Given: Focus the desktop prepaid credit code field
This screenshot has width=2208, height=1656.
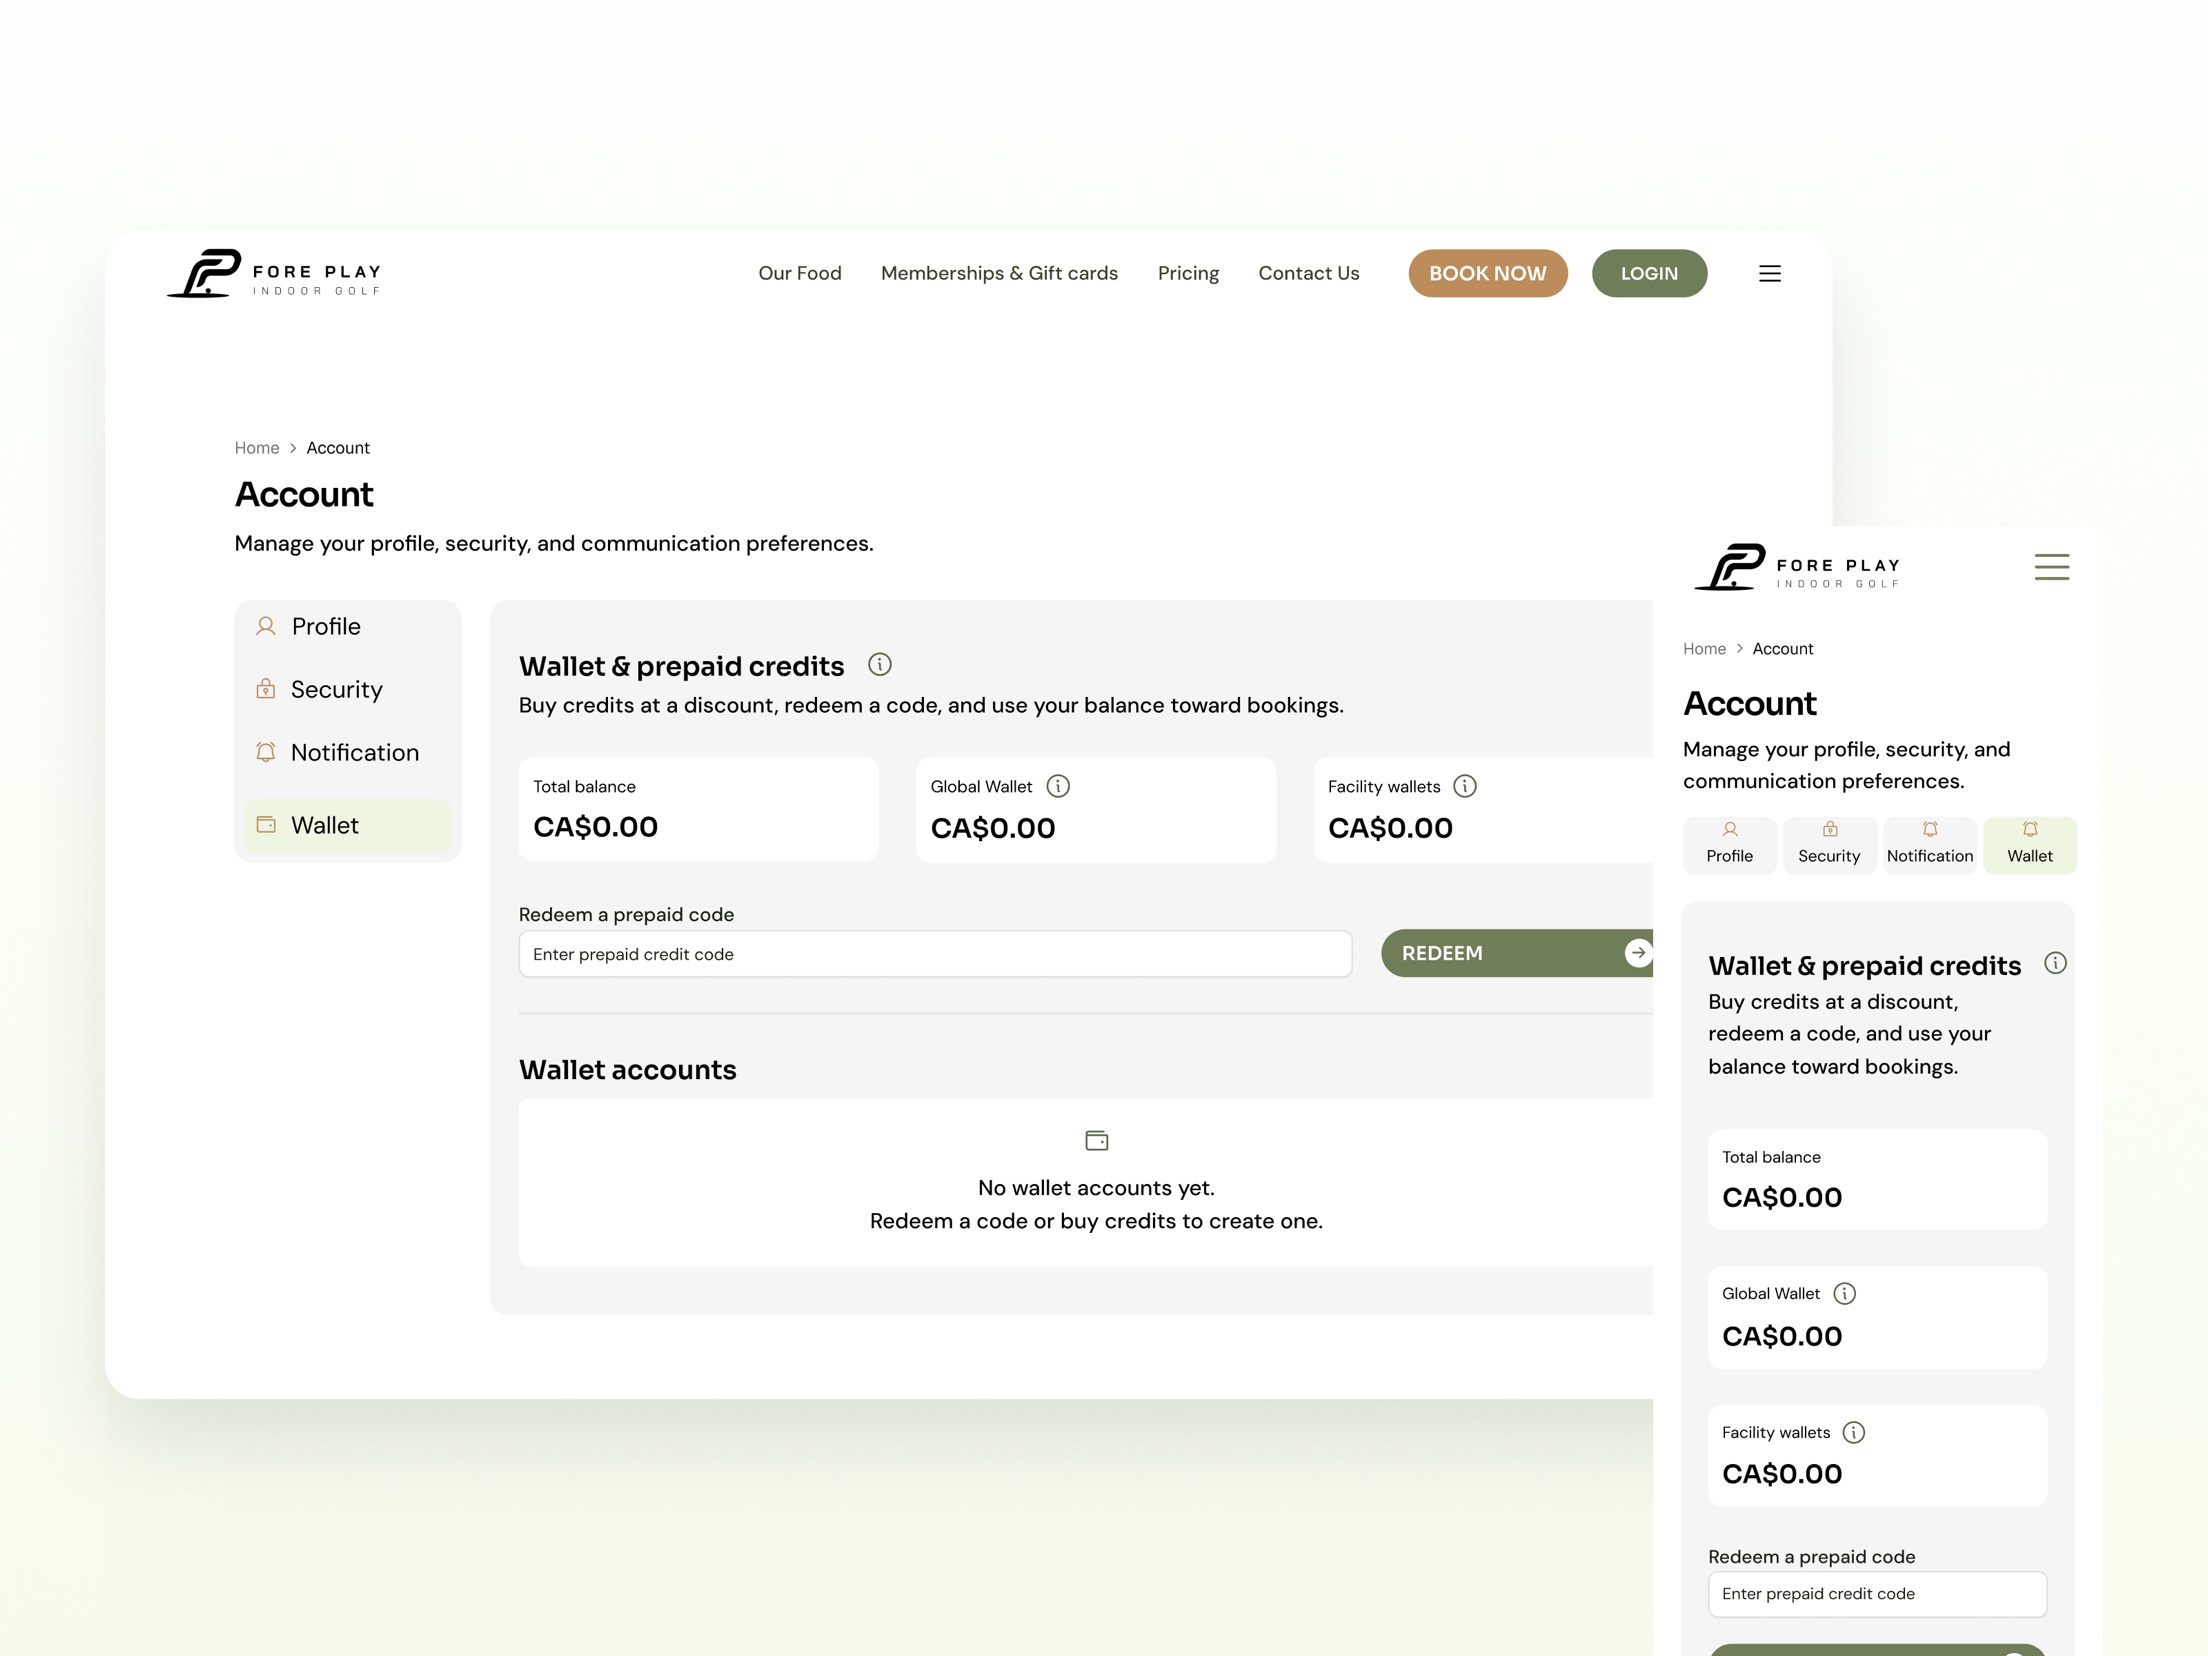Looking at the screenshot, I should point(935,954).
